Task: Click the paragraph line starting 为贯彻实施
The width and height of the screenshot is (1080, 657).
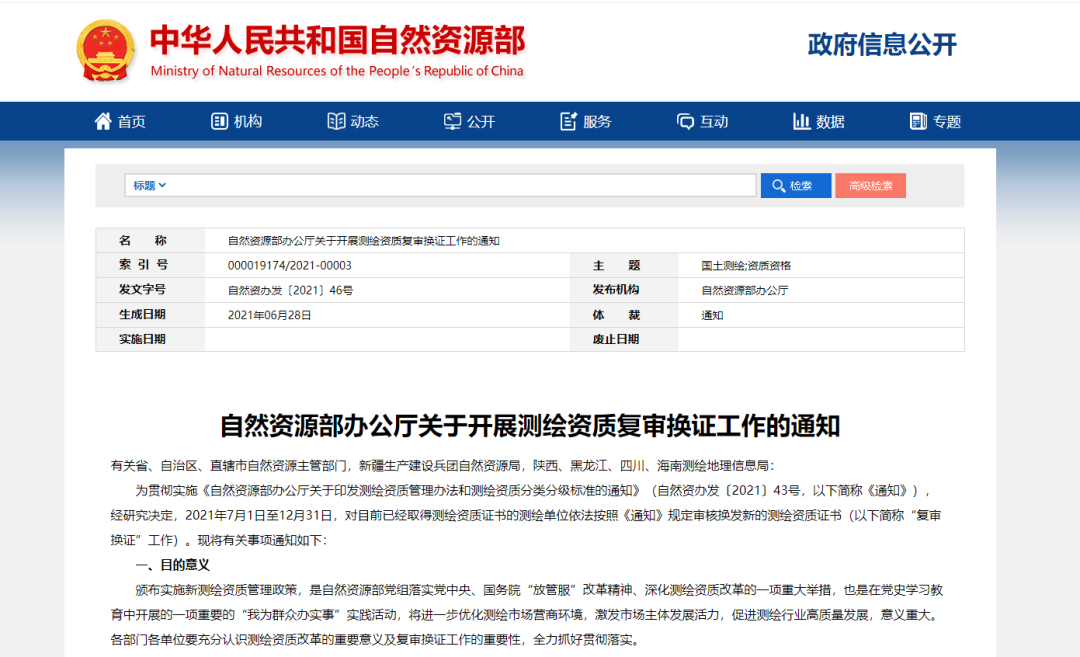Action: pos(532,490)
